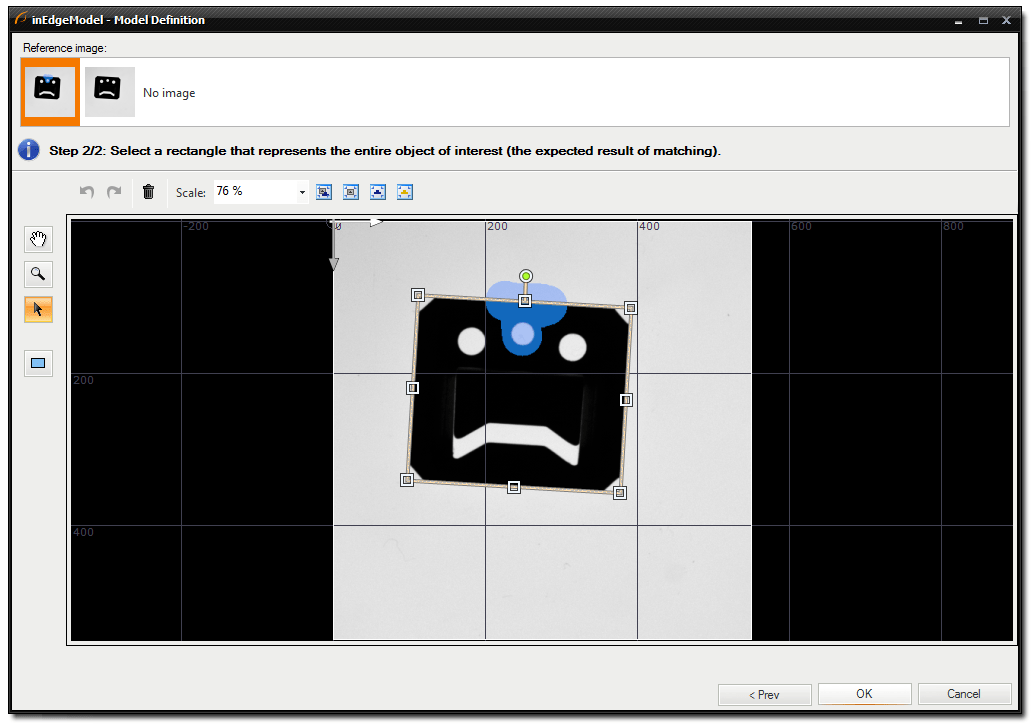Switch to the selection arrow tool
Screen dimensions: 1033x724
pos(38,309)
